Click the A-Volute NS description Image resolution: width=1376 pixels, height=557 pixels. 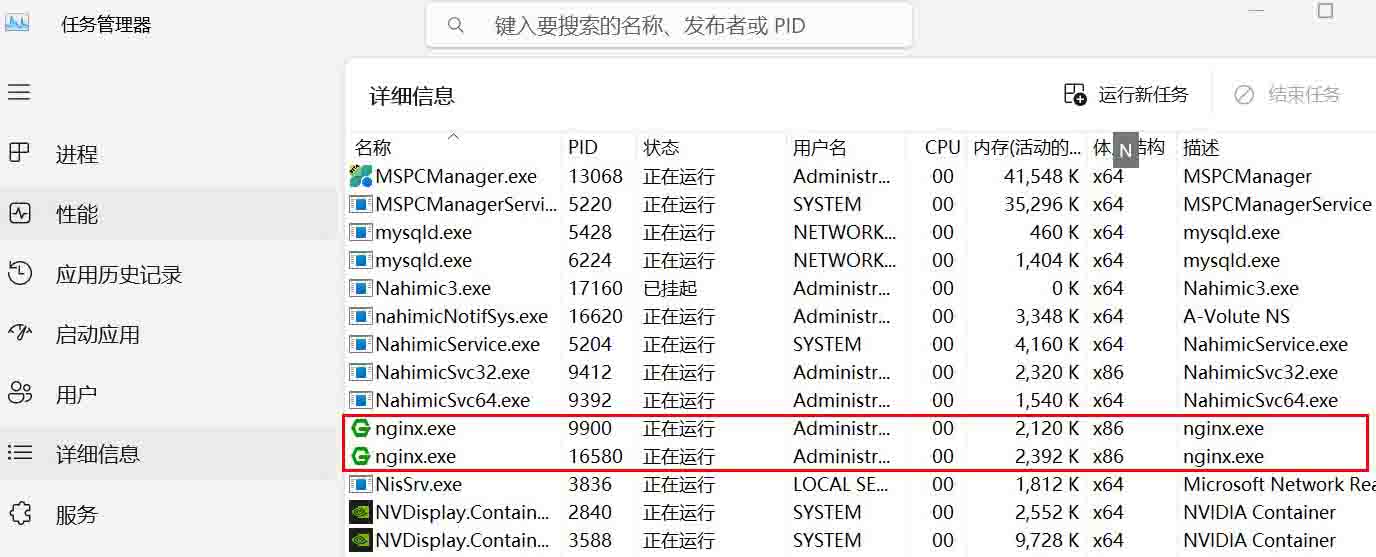[1236, 316]
